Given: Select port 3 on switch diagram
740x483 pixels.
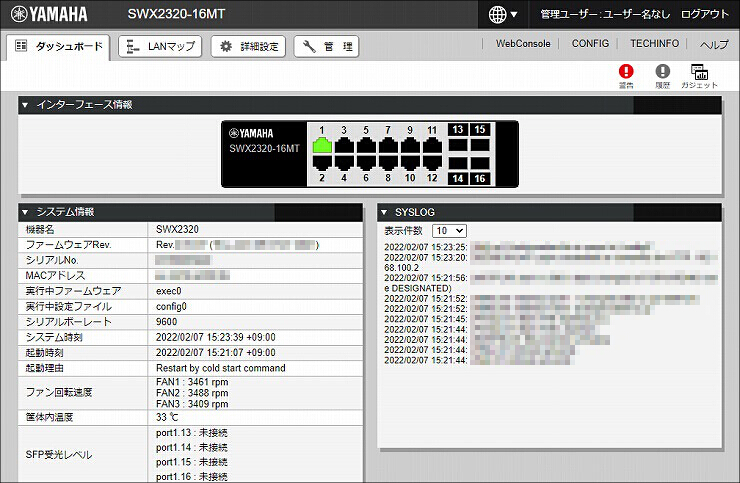Looking at the screenshot, I should 344,145.
